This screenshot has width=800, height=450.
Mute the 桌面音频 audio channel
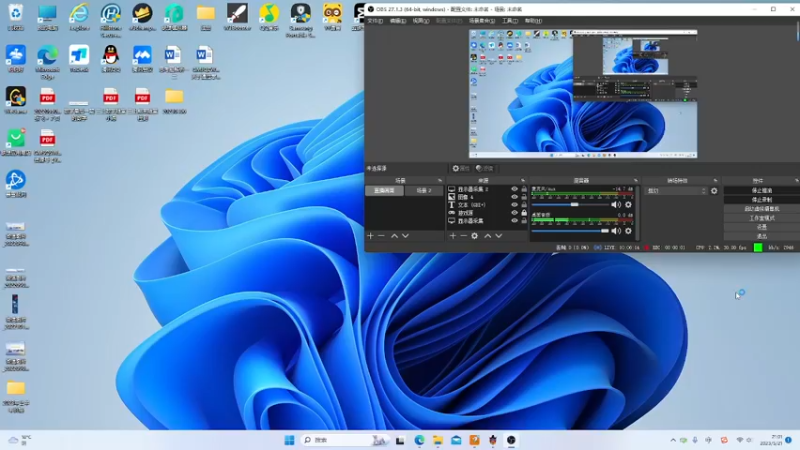tap(616, 231)
